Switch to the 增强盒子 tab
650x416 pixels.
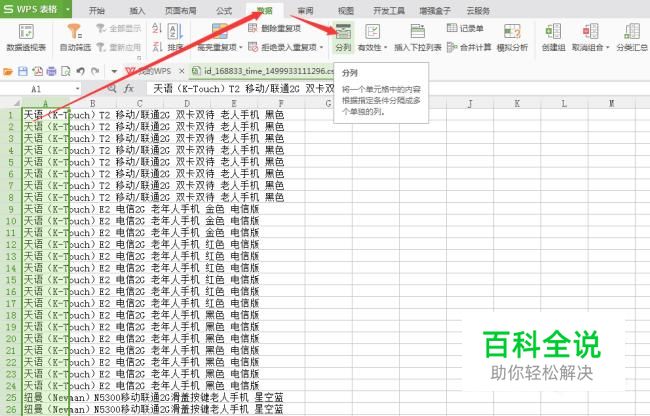(x=435, y=10)
